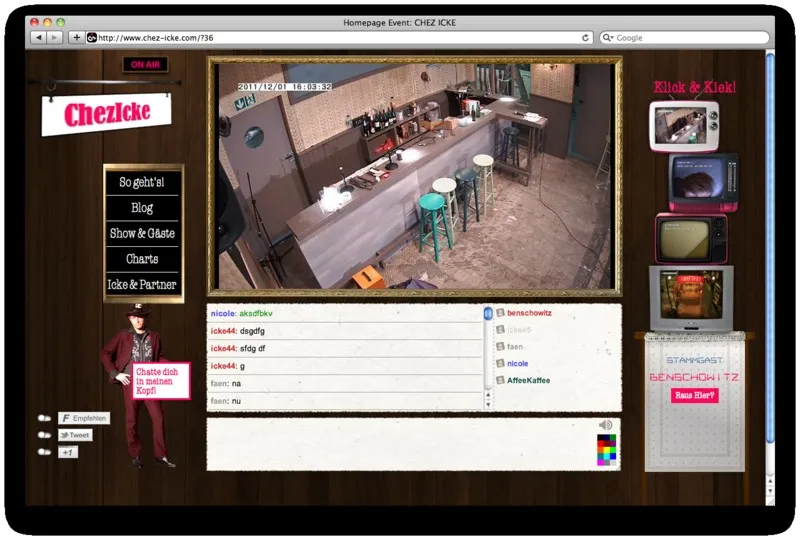Screen dimensions: 800x540
Task: Toggle the switch beside +1
Action: [44, 452]
